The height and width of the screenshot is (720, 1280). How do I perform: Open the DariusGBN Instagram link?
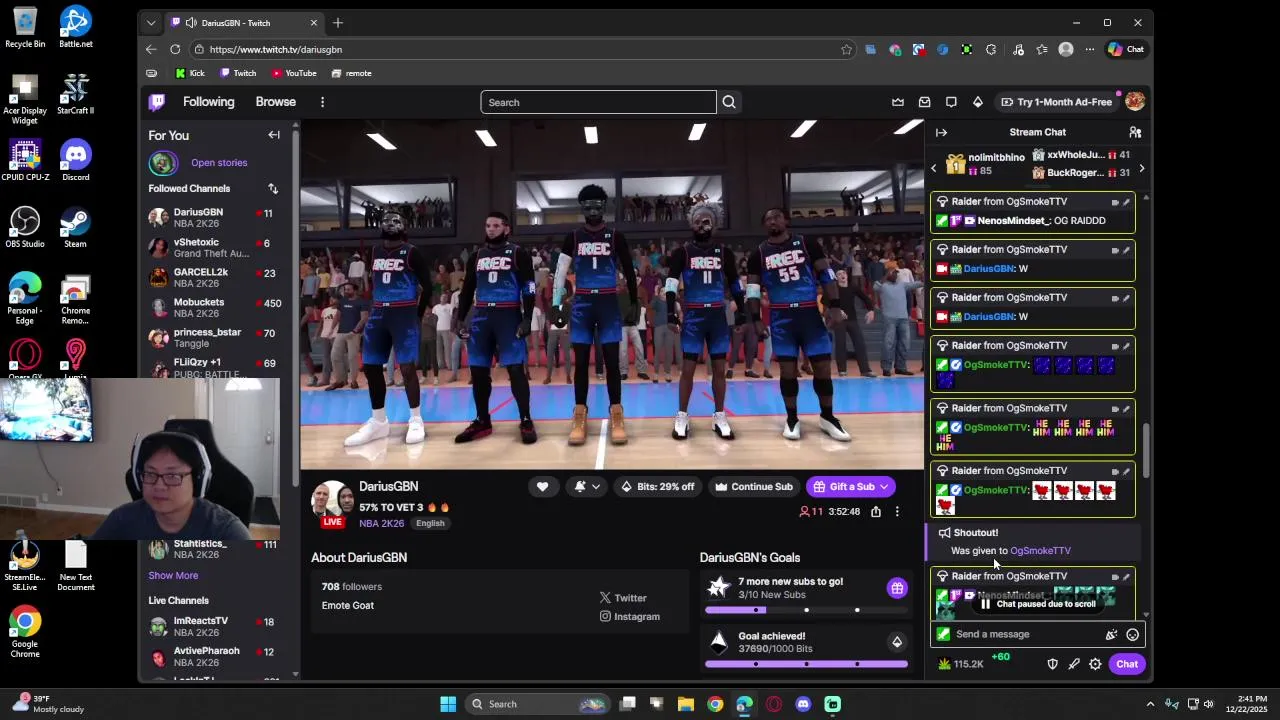[629, 617]
